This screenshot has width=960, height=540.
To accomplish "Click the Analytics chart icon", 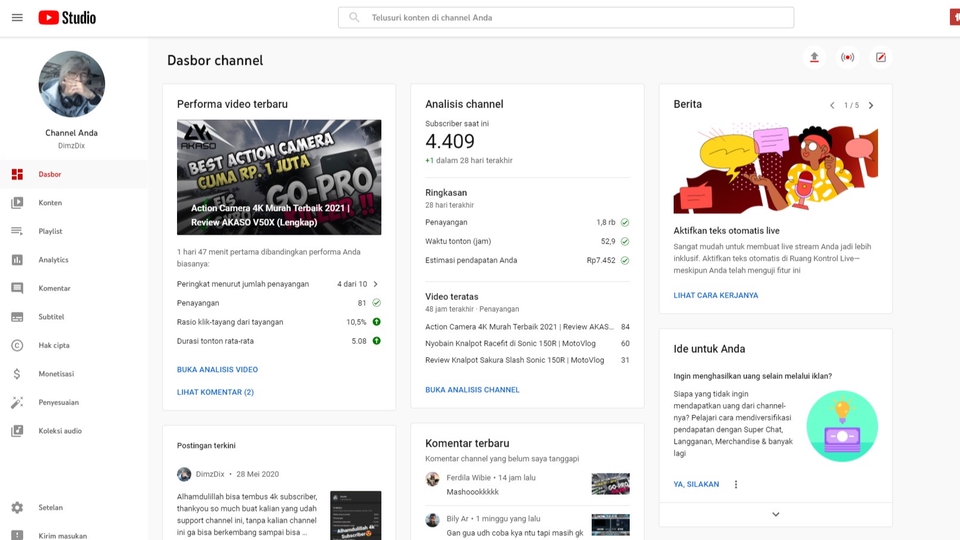I will click(x=17, y=260).
